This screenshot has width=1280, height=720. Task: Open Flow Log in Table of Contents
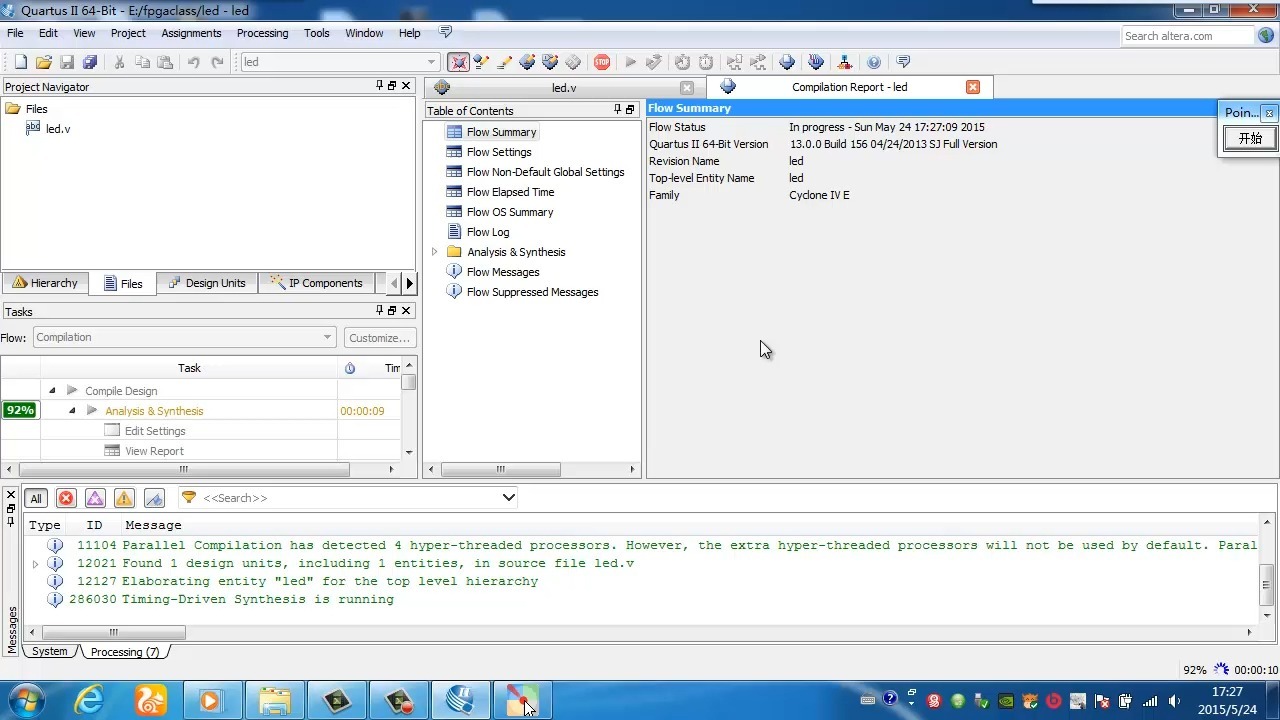click(488, 232)
